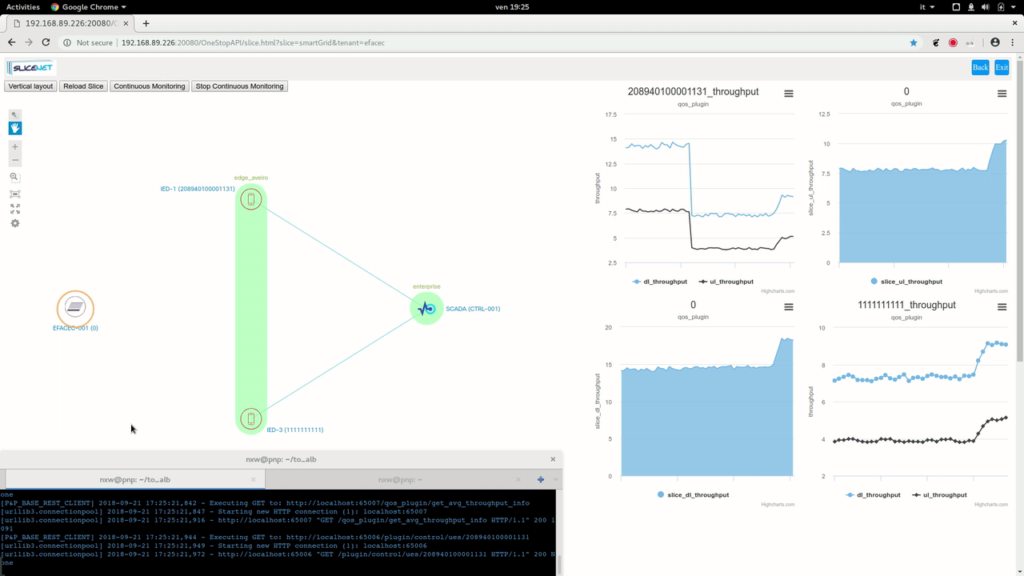The image size is (1024, 576).
Task: Zoom in with the plus icon
Action: click(15, 147)
